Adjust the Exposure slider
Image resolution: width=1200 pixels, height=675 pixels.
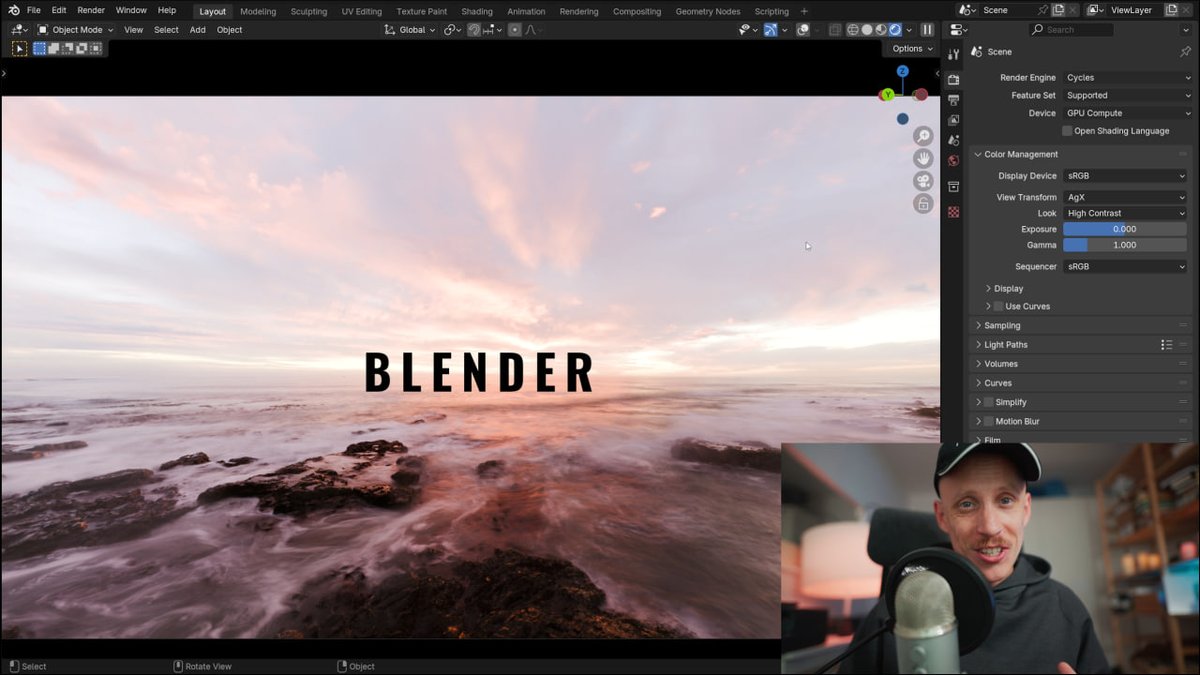1125,229
